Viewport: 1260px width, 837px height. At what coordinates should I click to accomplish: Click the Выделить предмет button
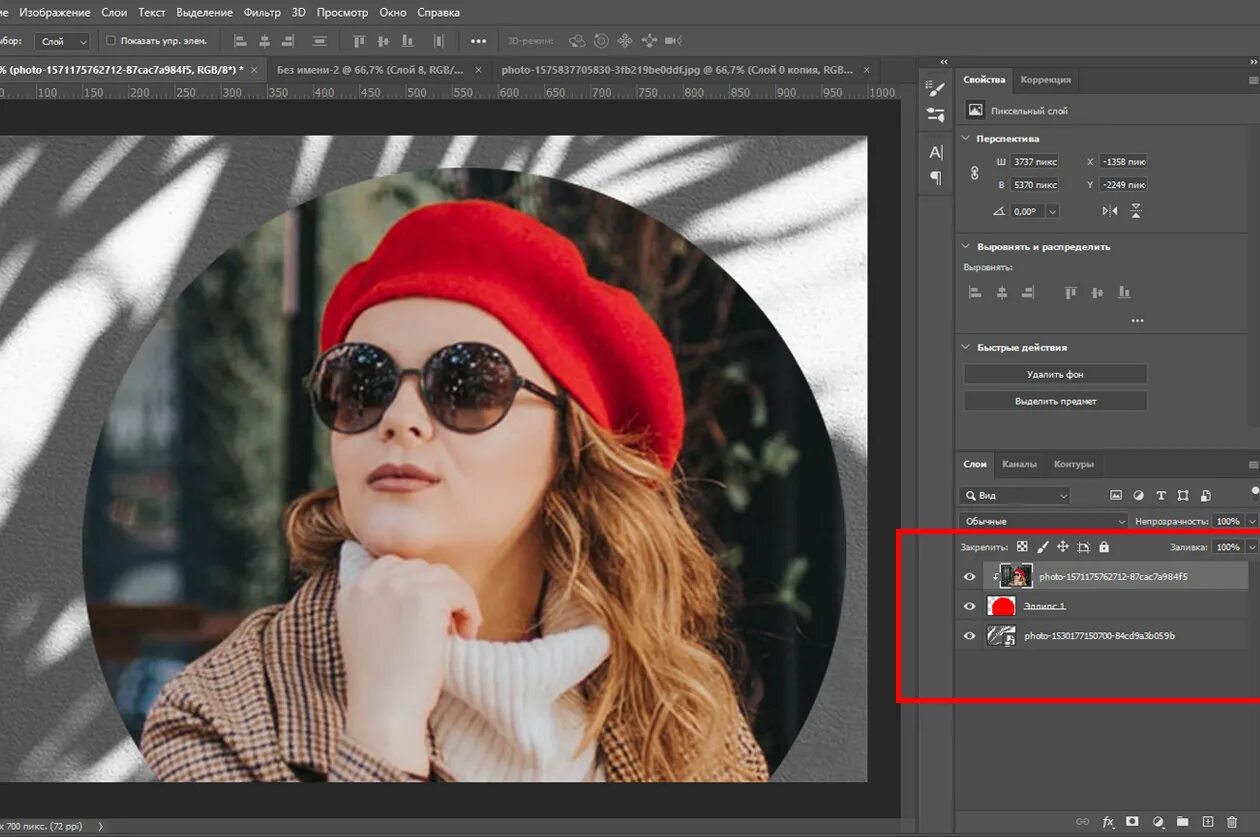(1055, 401)
